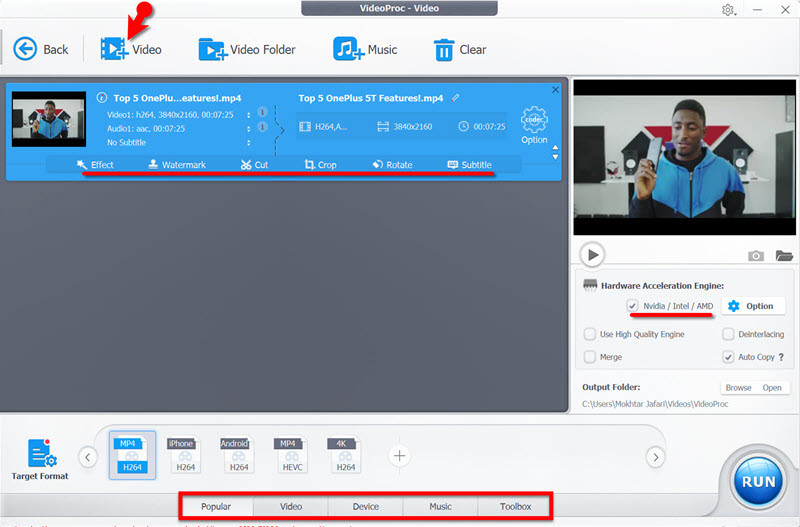The width and height of the screenshot is (800, 527).
Task: Add a video with the Video button
Action: click(131, 49)
